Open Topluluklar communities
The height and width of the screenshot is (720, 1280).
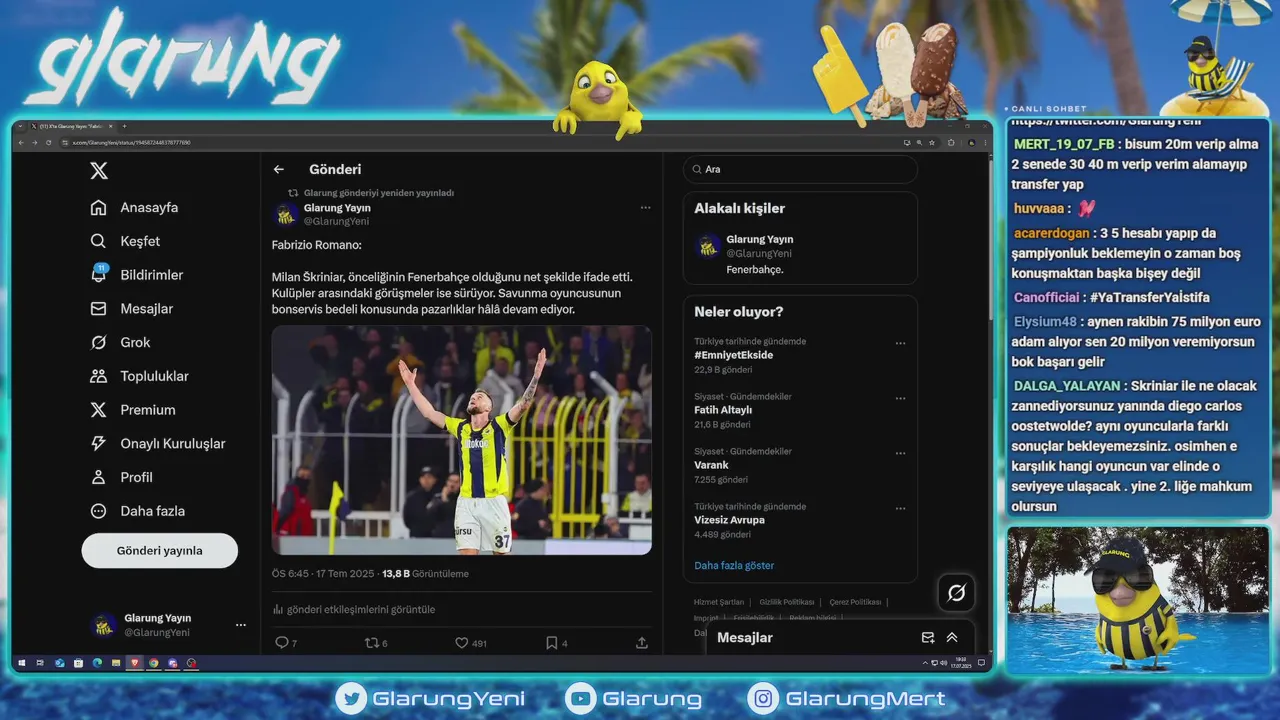coord(139,376)
